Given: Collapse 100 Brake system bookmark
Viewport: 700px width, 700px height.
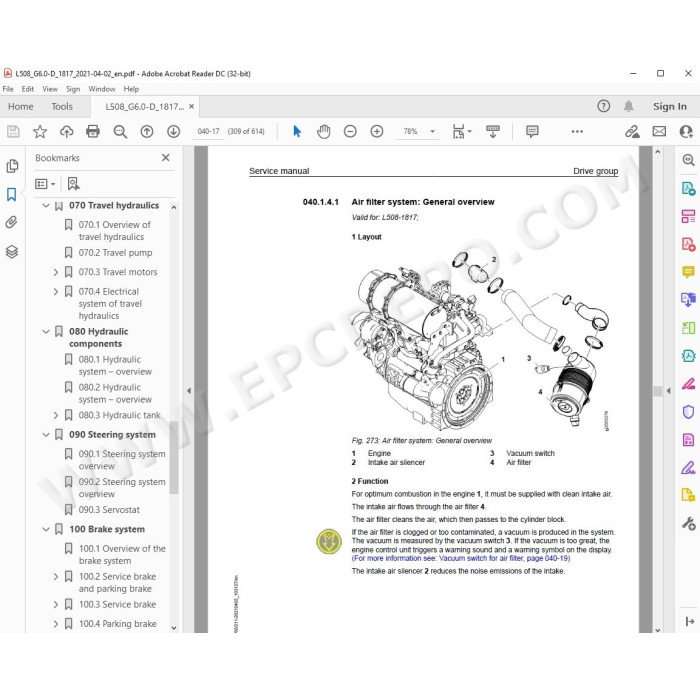Looking at the screenshot, I should (x=46, y=529).
